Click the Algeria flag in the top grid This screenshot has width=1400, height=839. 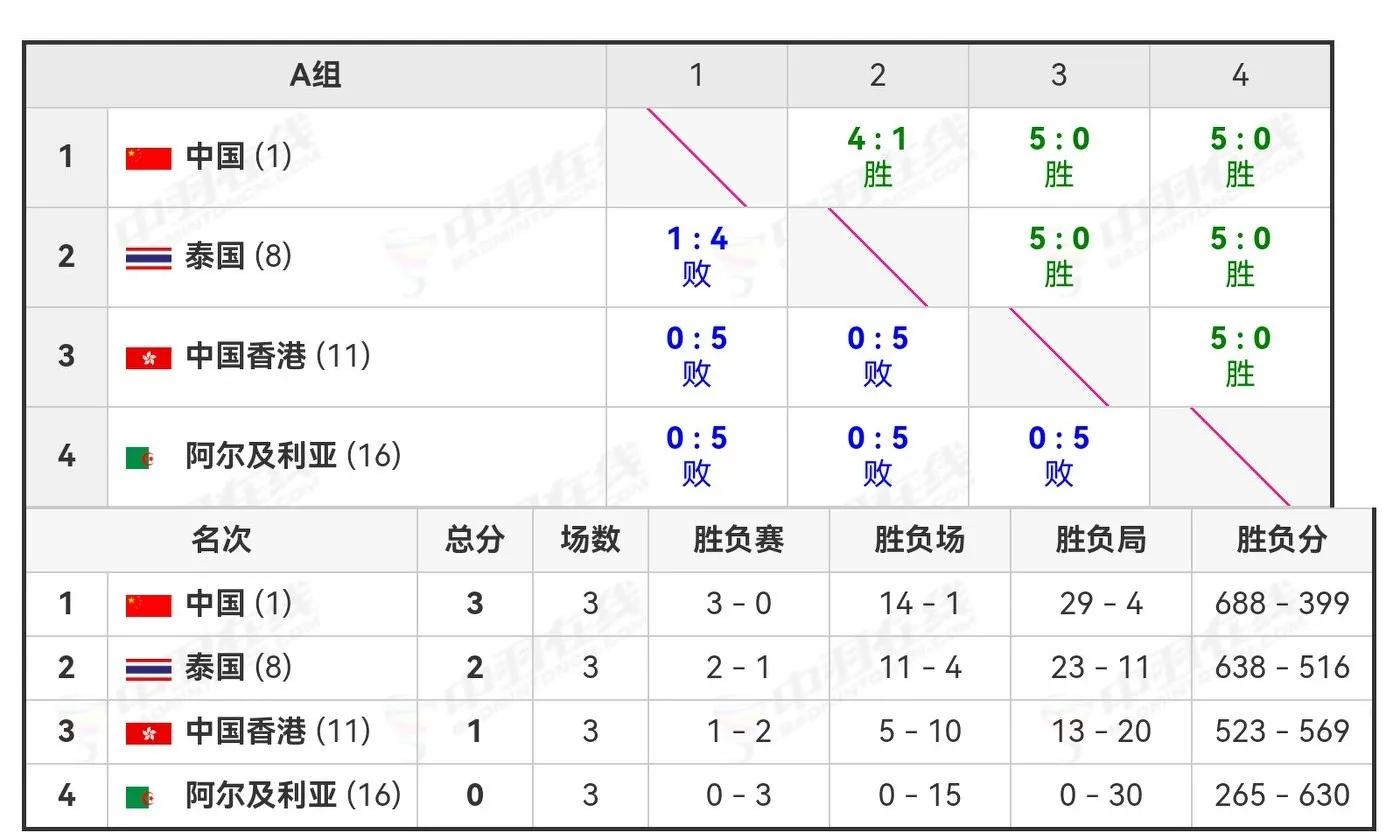point(140,458)
